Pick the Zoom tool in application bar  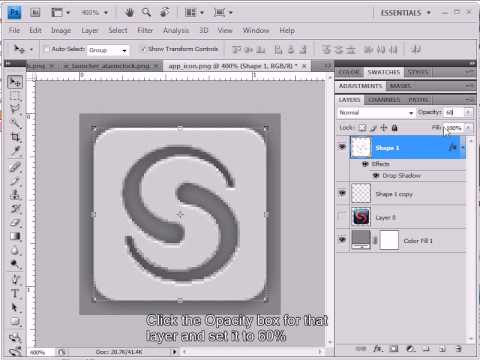146,13
